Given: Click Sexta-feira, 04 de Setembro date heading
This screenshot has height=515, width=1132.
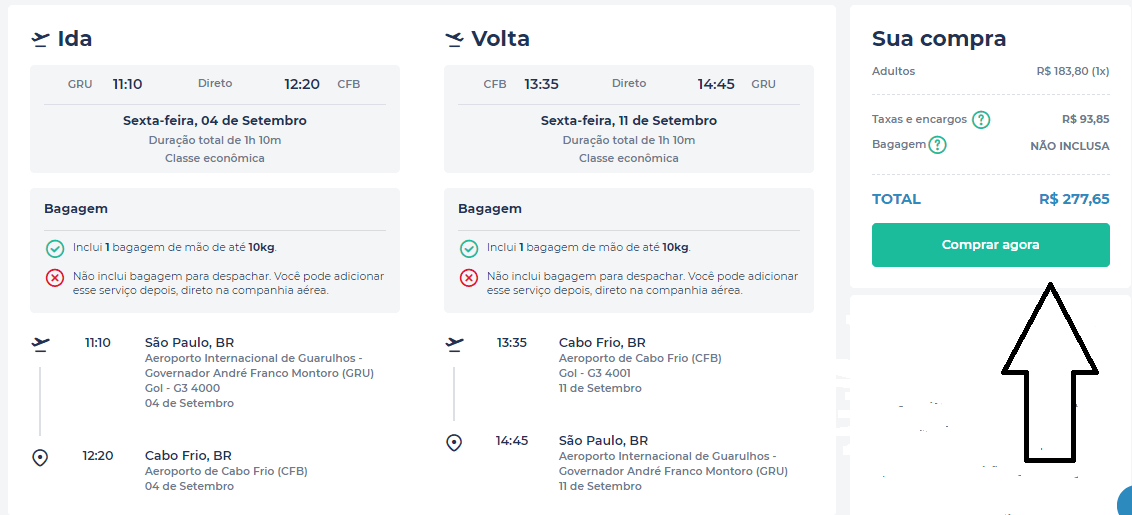Looking at the screenshot, I should tap(214, 121).
